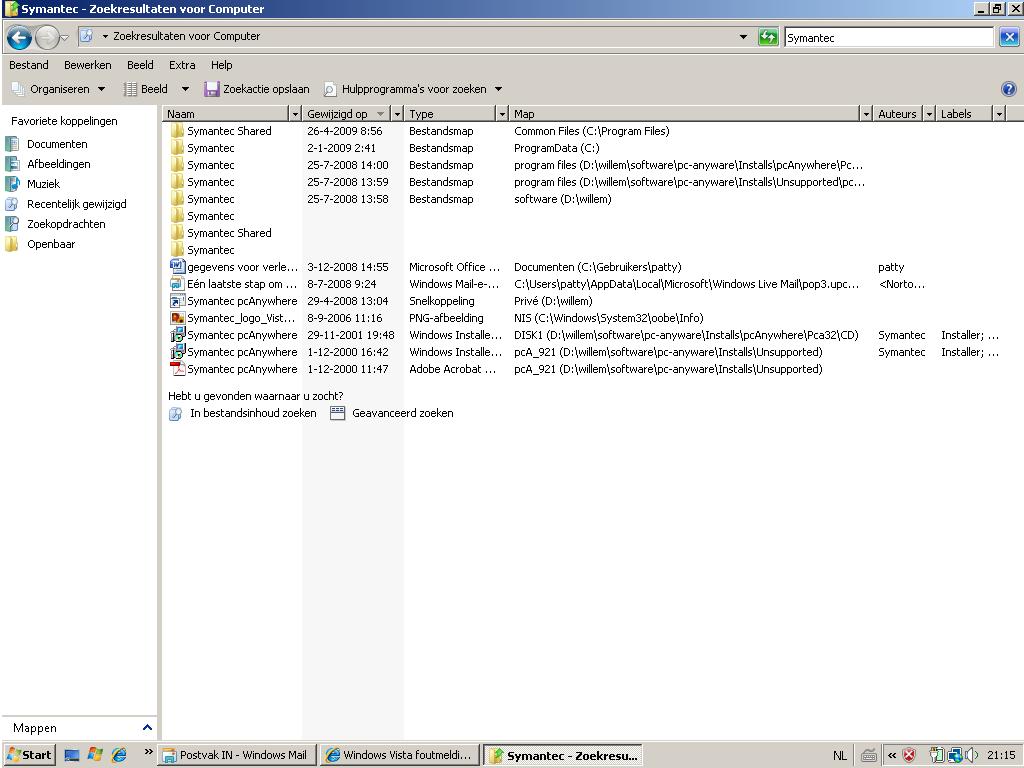
Task: Click the network tray icon
Action: [955, 756]
